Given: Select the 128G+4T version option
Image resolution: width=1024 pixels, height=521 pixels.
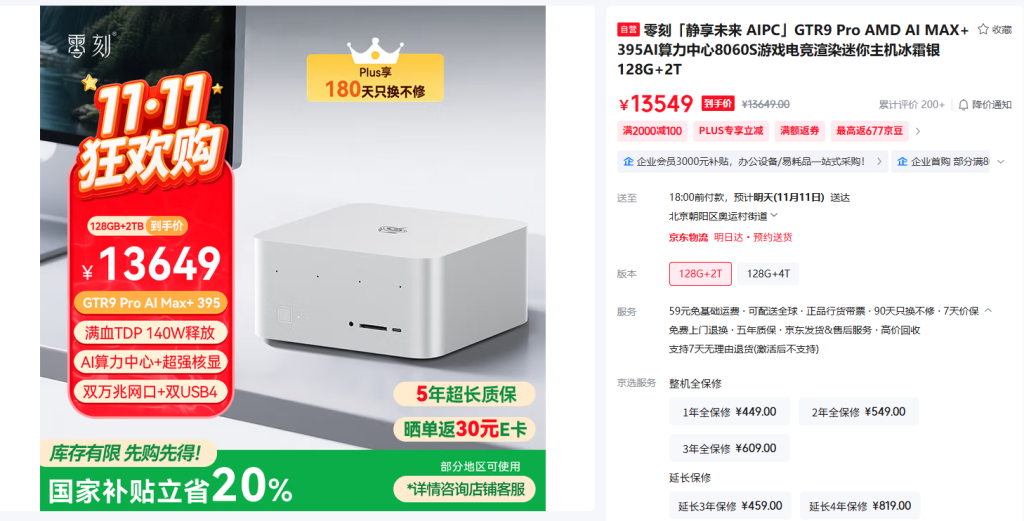Looking at the screenshot, I should pyautogui.click(x=768, y=274).
